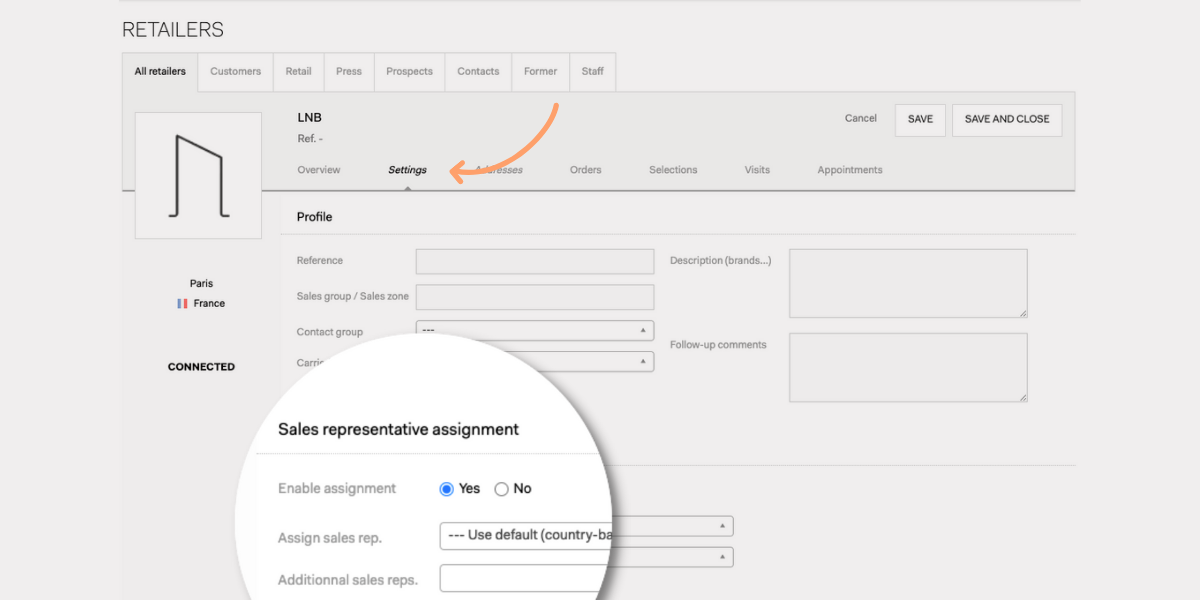The height and width of the screenshot is (600, 1200).
Task: Switch to the Customers tab
Action: point(235,72)
